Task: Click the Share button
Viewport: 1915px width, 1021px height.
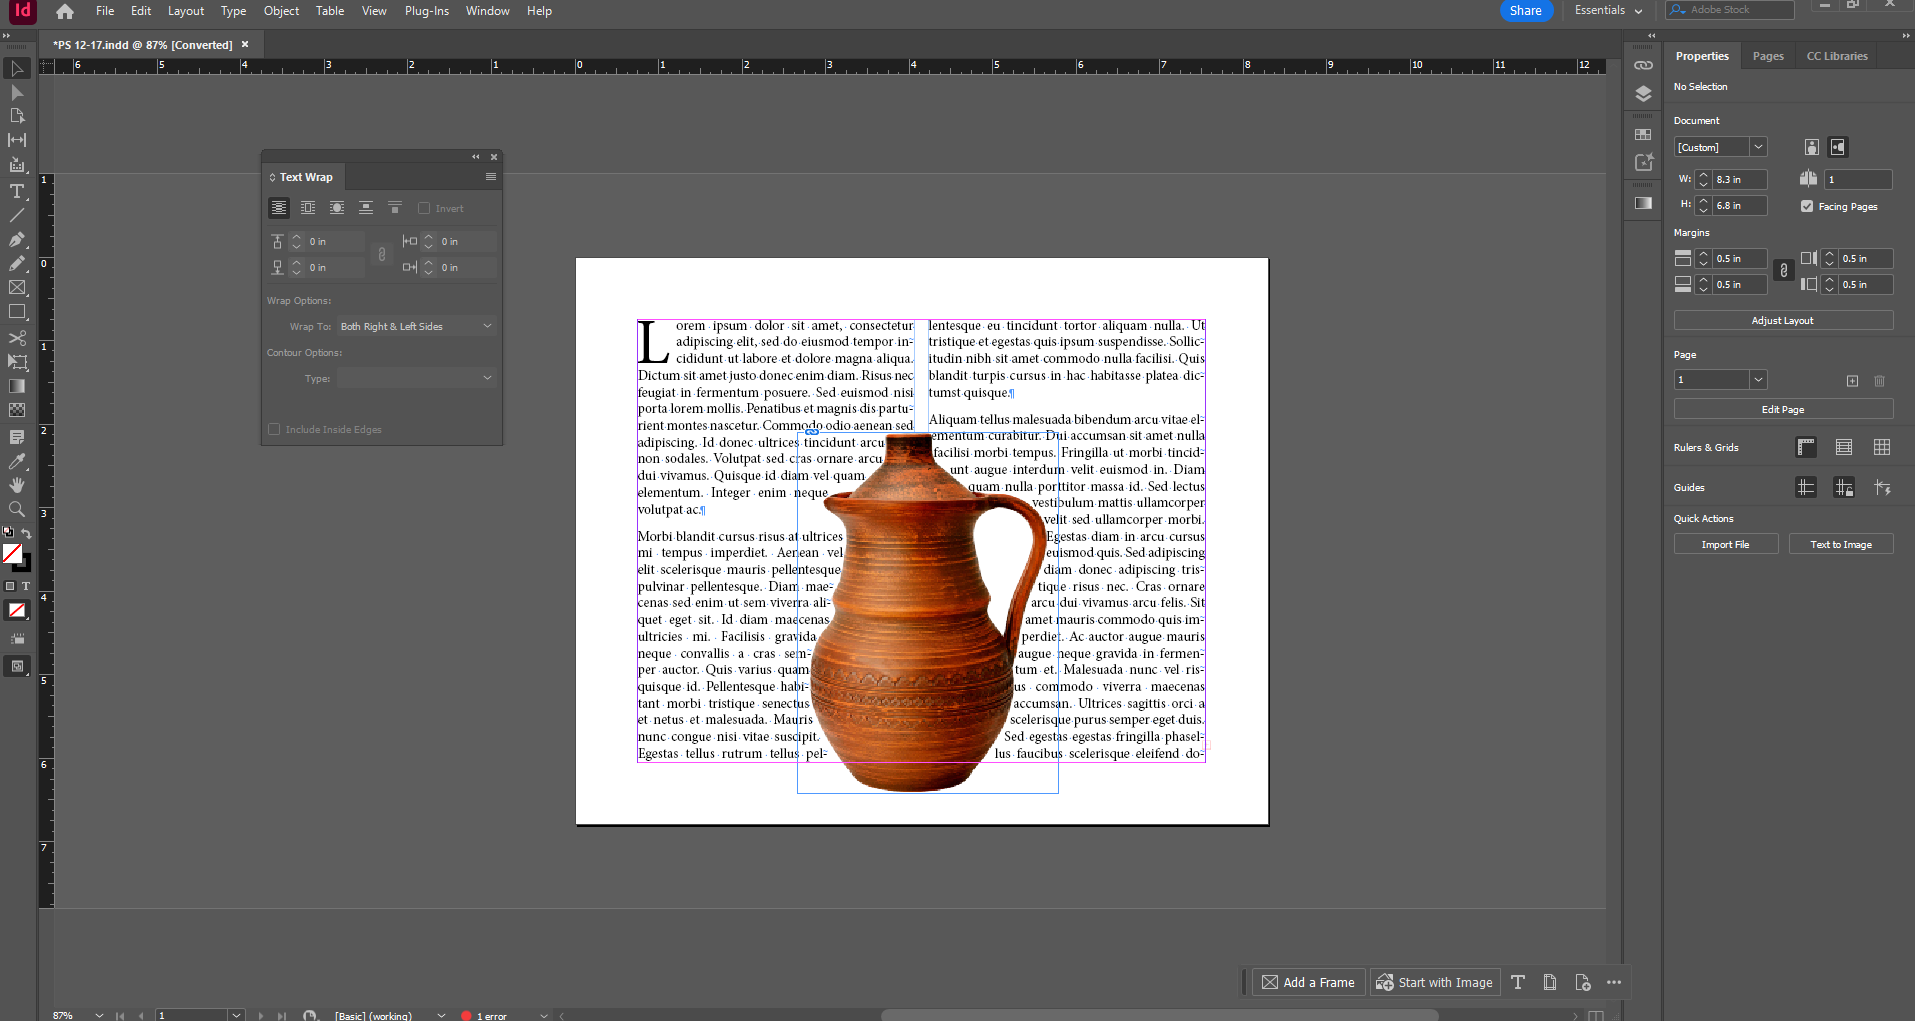Action: (1526, 10)
